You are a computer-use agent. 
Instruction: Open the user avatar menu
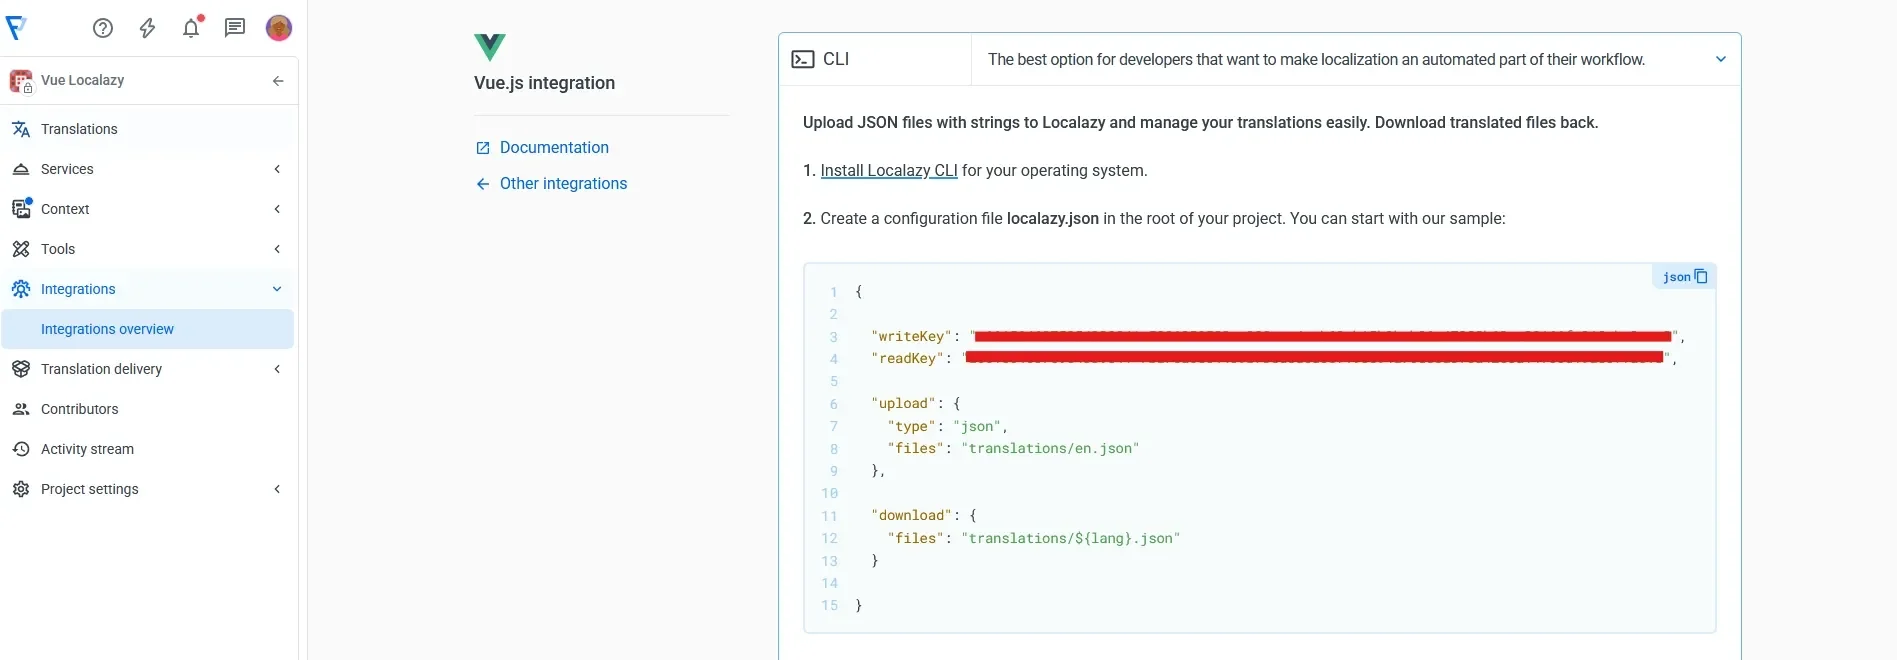click(x=279, y=28)
